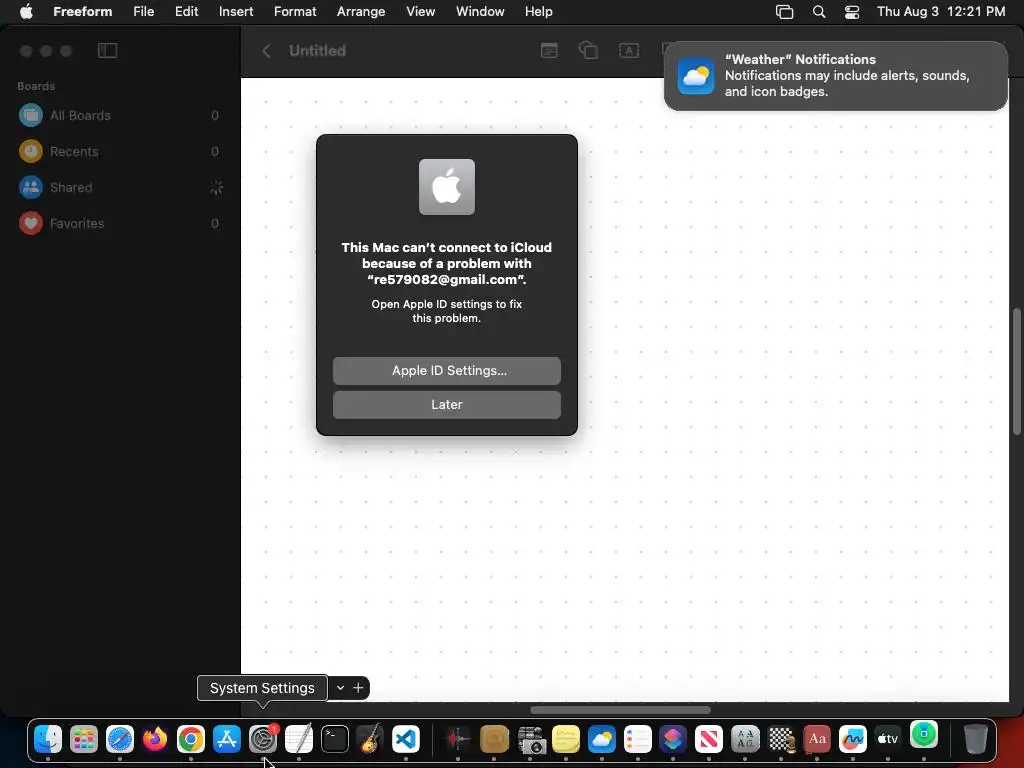Click the Untitled board title
Viewport: 1024px width, 768px height.
point(317,50)
